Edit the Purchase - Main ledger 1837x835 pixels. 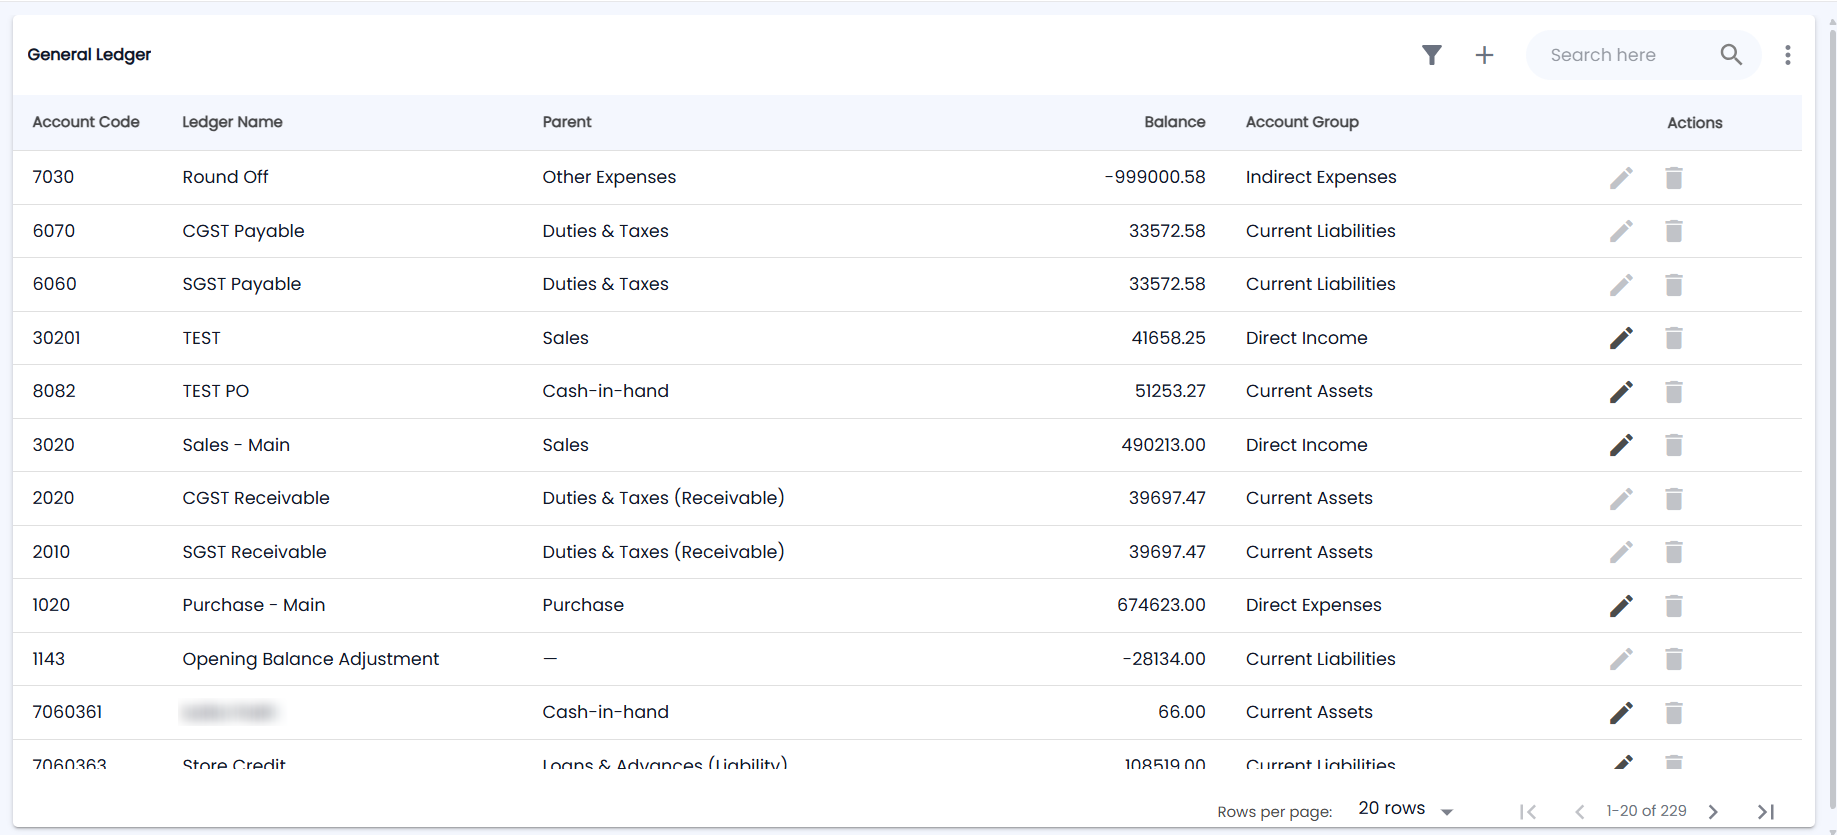point(1621,606)
